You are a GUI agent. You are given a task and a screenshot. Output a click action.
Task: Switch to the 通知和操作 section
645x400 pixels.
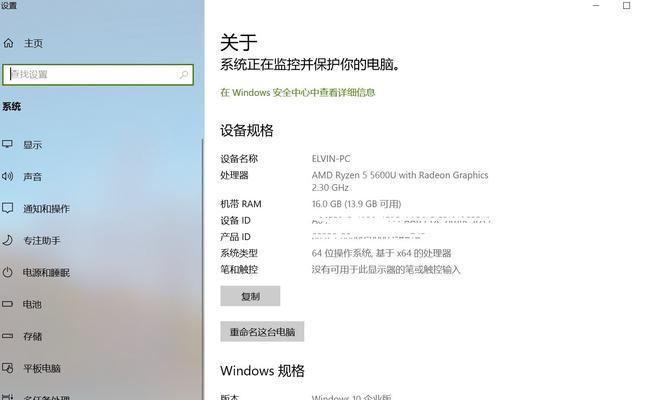coord(46,209)
